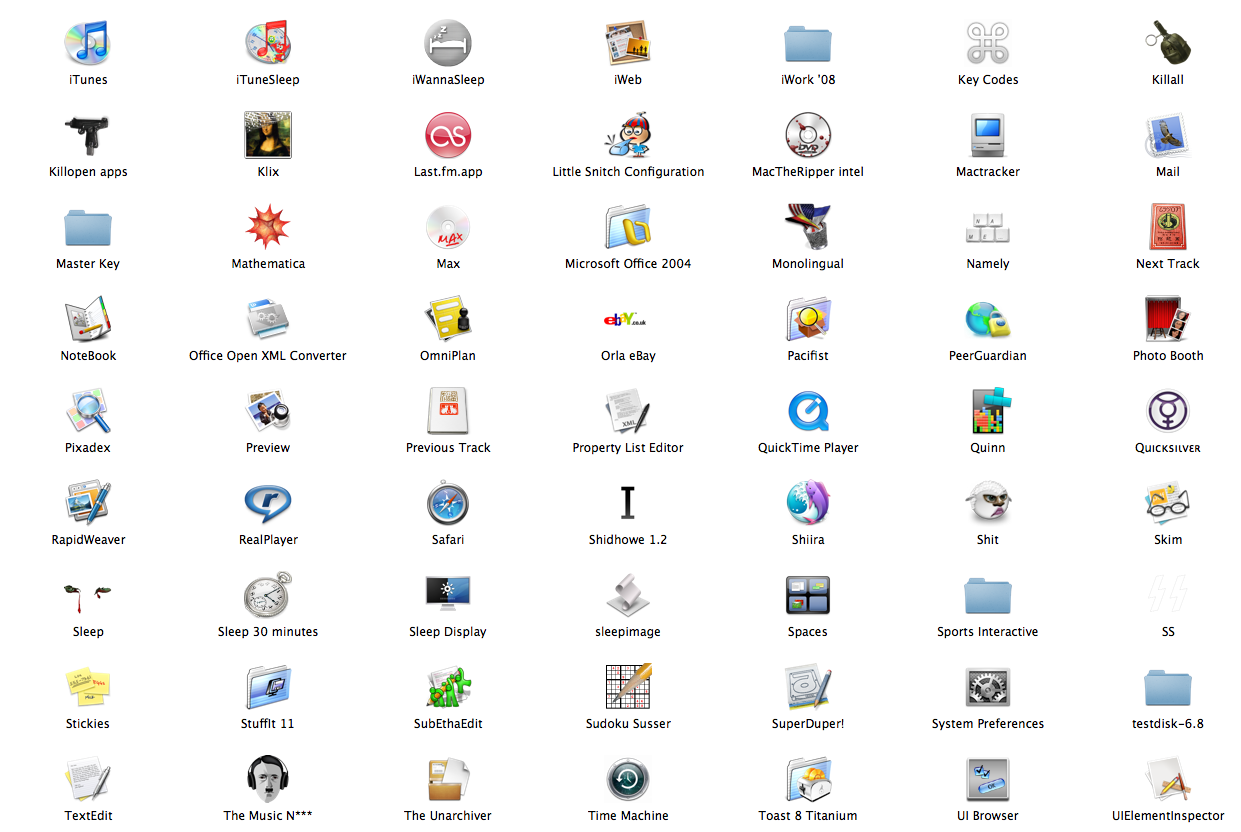
Task: Open System Preferences gear icon
Action: (x=988, y=686)
